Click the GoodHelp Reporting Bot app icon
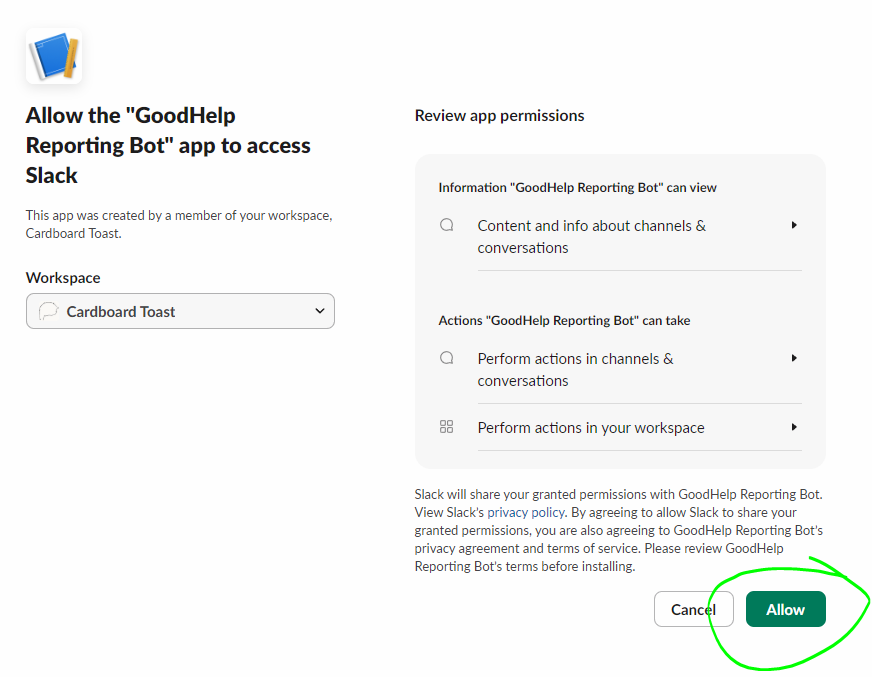Image resolution: width=872 pixels, height=677 pixels. [54, 56]
